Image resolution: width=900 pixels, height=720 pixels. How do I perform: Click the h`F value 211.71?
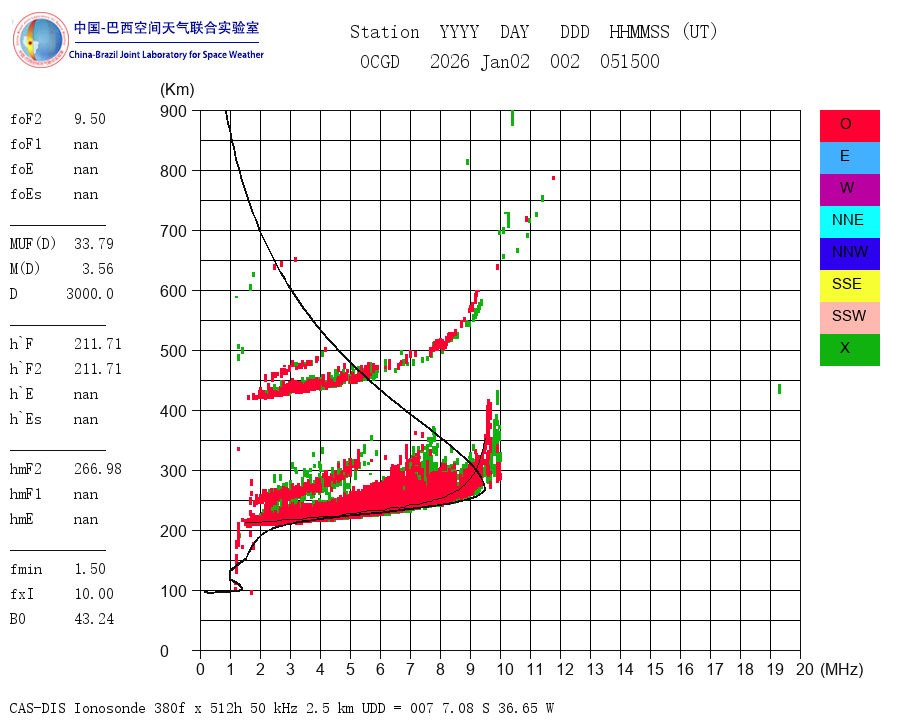tap(98, 344)
